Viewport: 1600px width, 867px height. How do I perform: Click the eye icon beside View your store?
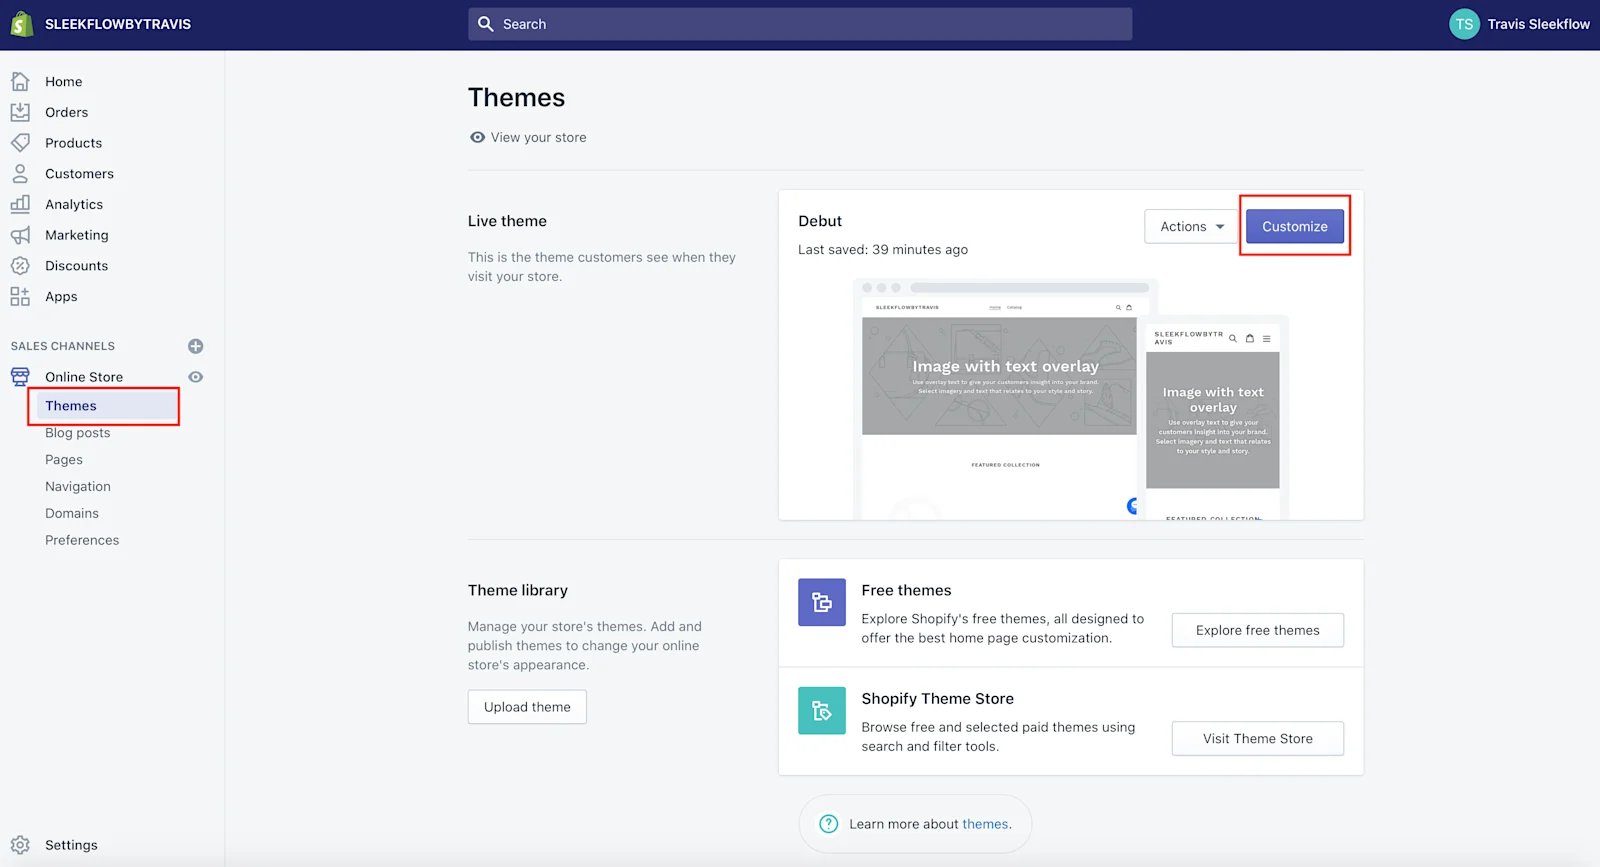477,137
